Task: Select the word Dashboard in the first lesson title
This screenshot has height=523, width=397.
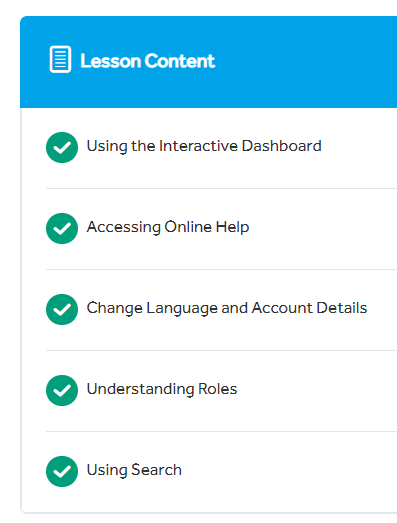Action: pos(282,146)
